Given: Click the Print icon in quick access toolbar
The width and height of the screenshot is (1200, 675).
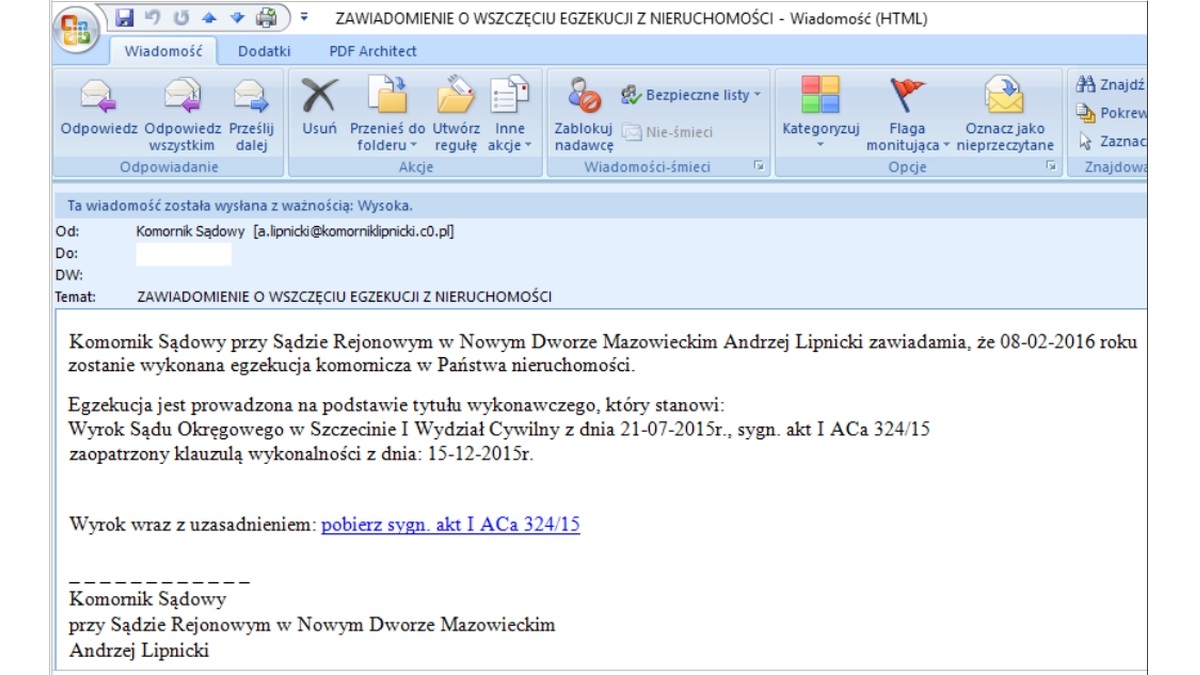Looking at the screenshot, I should (267, 18).
